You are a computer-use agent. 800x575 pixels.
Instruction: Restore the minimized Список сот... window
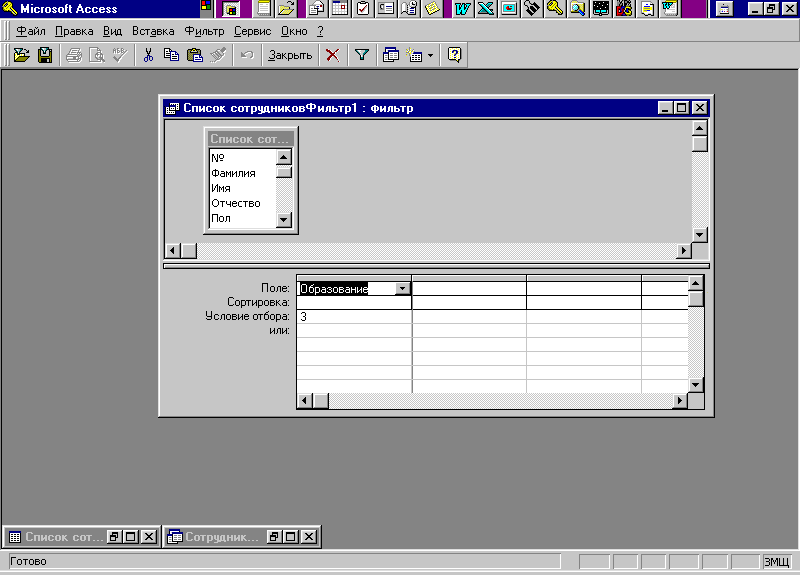click(114, 537)
